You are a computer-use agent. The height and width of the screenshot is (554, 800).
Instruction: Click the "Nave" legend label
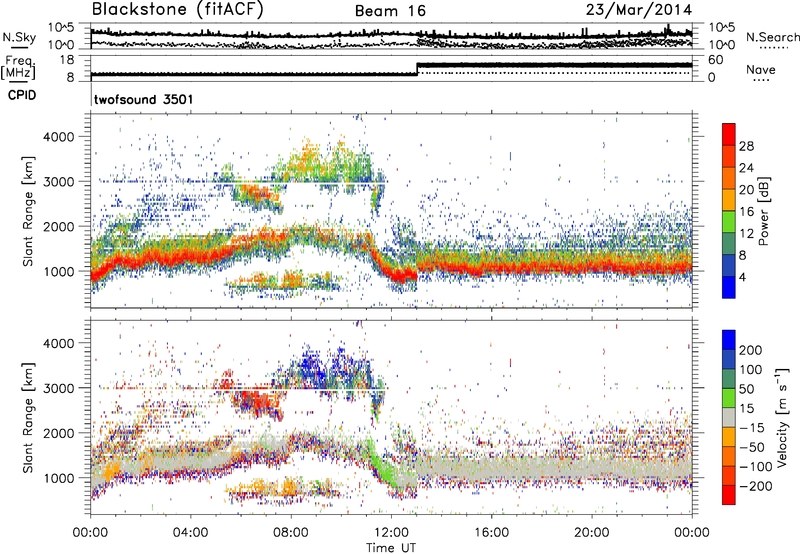(760, 69)
